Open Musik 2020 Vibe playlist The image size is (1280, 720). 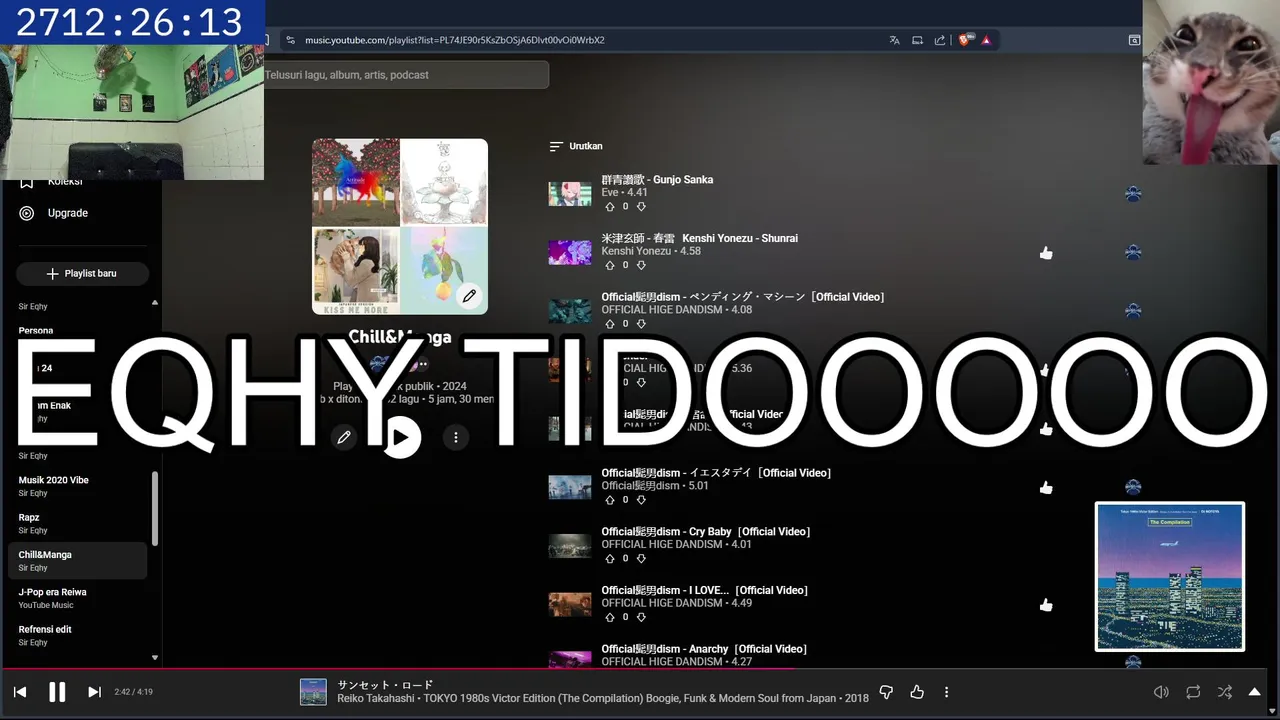(x=77, y=486)
